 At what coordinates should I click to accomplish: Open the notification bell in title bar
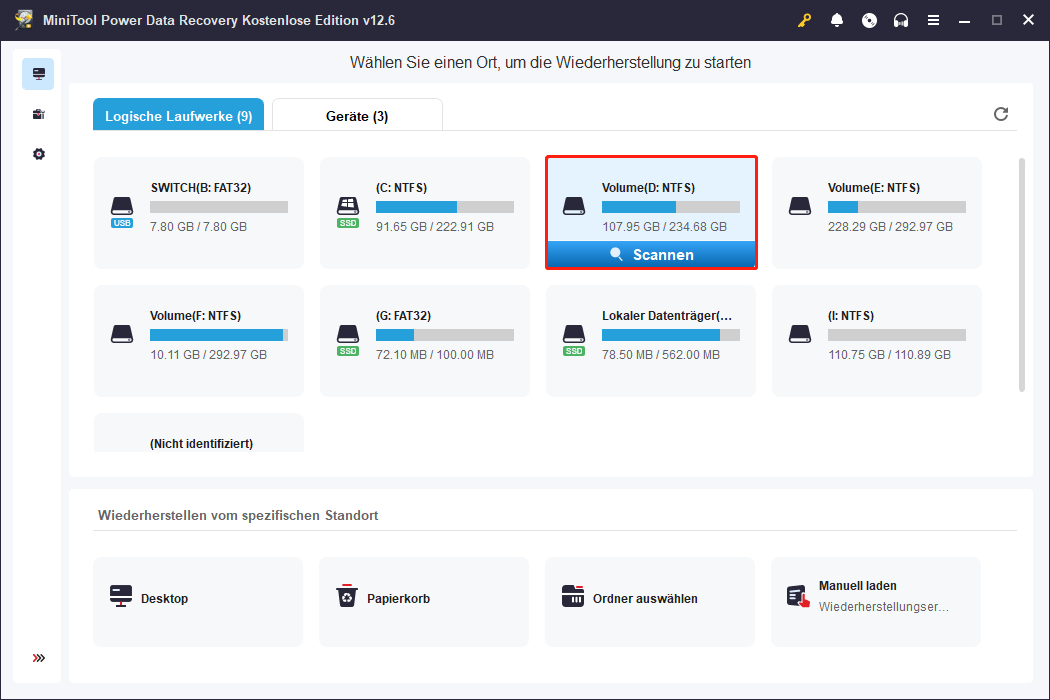click(837, 20)
